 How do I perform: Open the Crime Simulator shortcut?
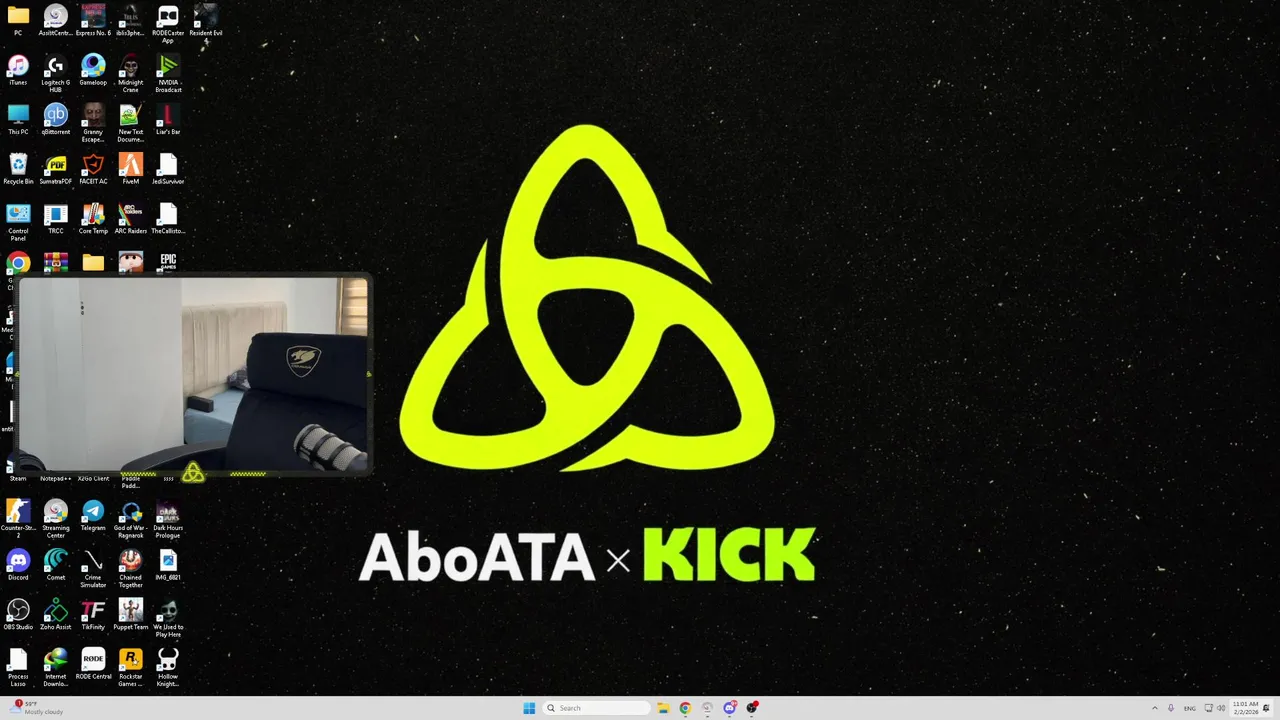93,569
